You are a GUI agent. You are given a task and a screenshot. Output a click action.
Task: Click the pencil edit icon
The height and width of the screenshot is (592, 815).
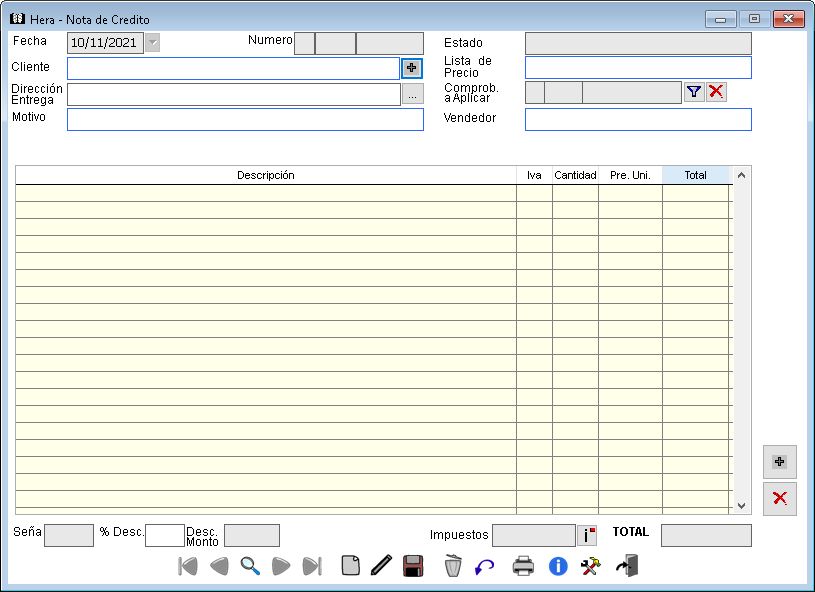point(380,566)
